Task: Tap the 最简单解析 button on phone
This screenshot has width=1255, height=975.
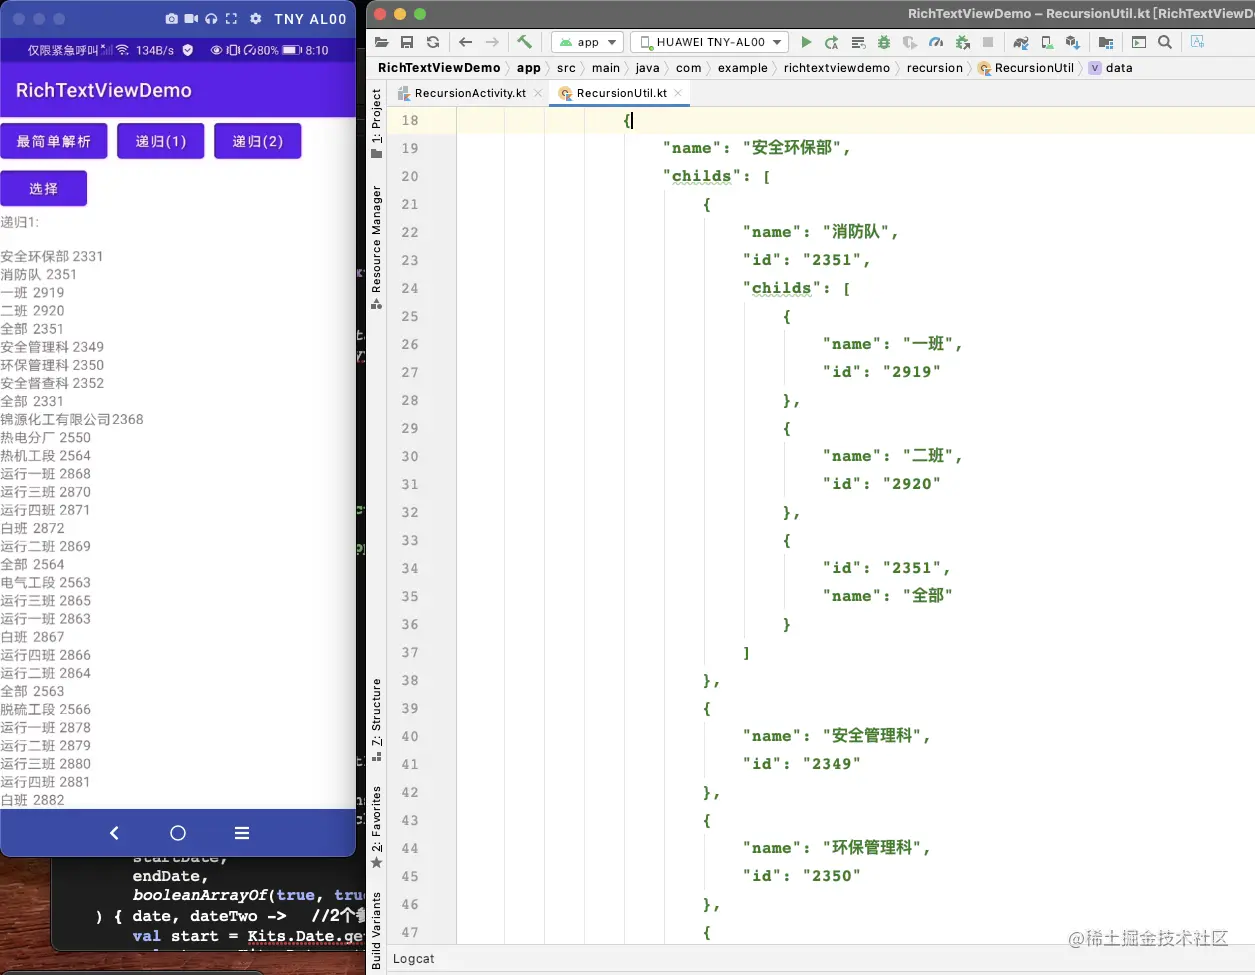Action: pos(54,141)
